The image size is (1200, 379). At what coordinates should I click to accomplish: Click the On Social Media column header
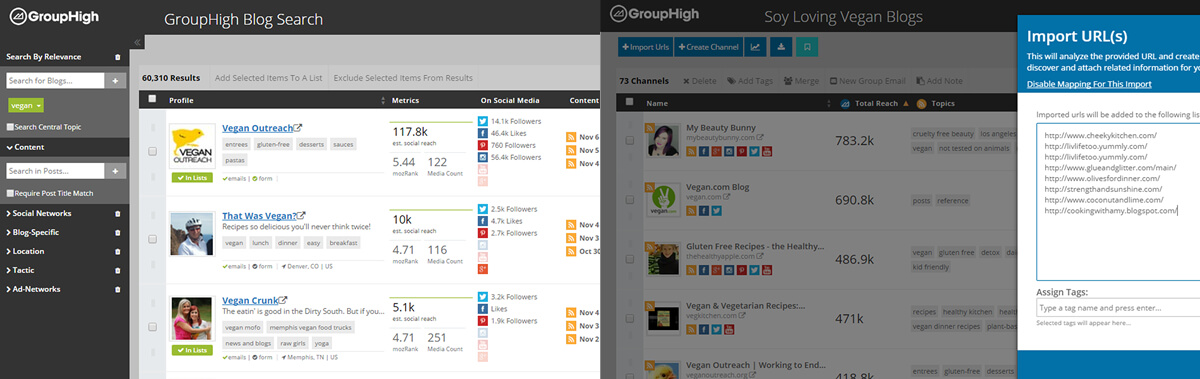[510, 100]
